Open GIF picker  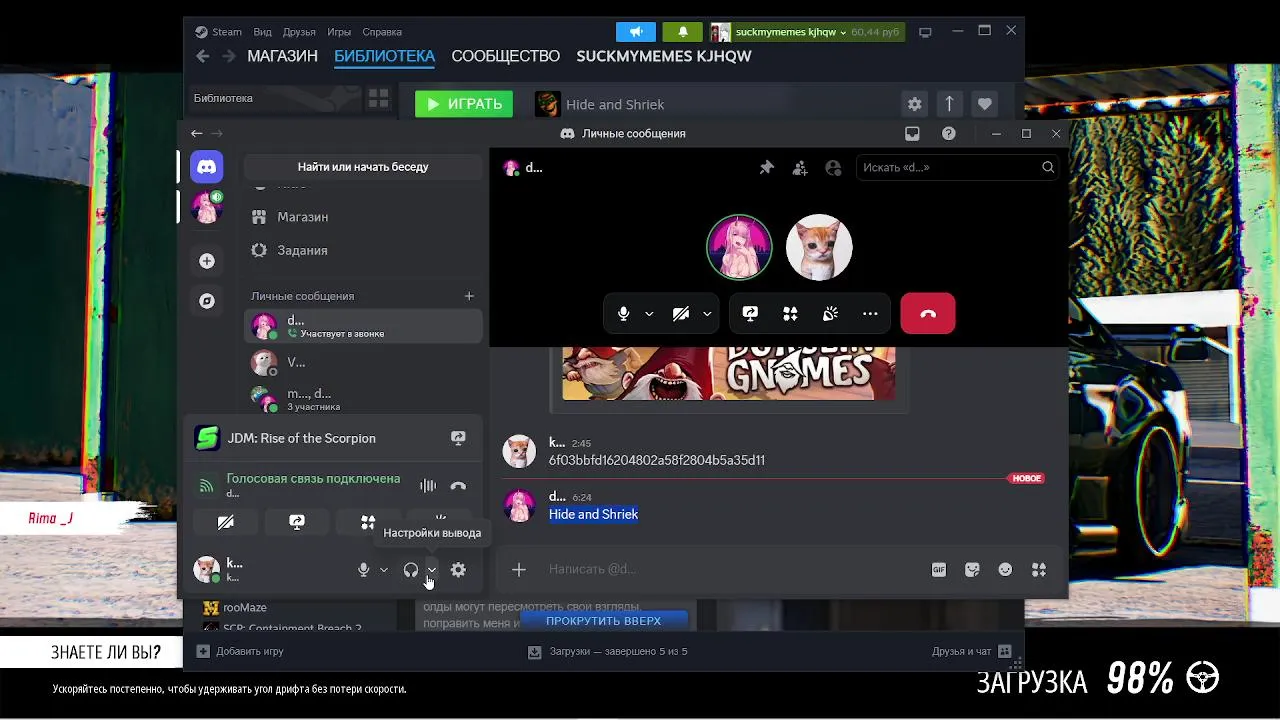[x=939, y=570]
